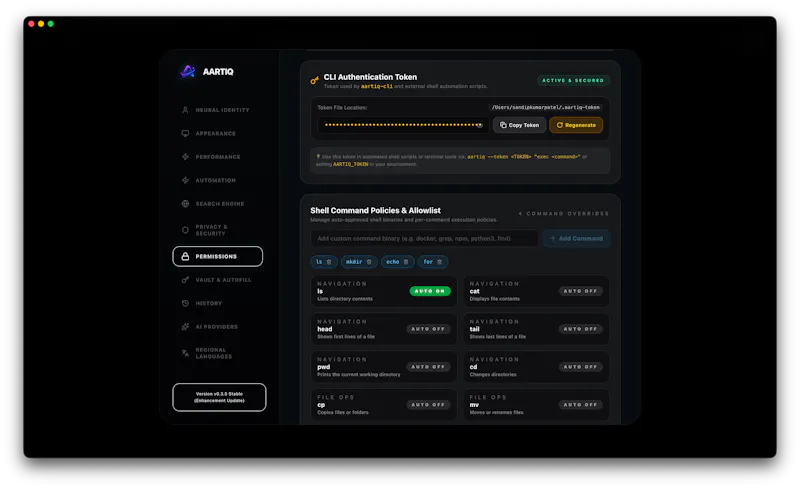
Task: Open History via its clock icon
Action: 185,303
